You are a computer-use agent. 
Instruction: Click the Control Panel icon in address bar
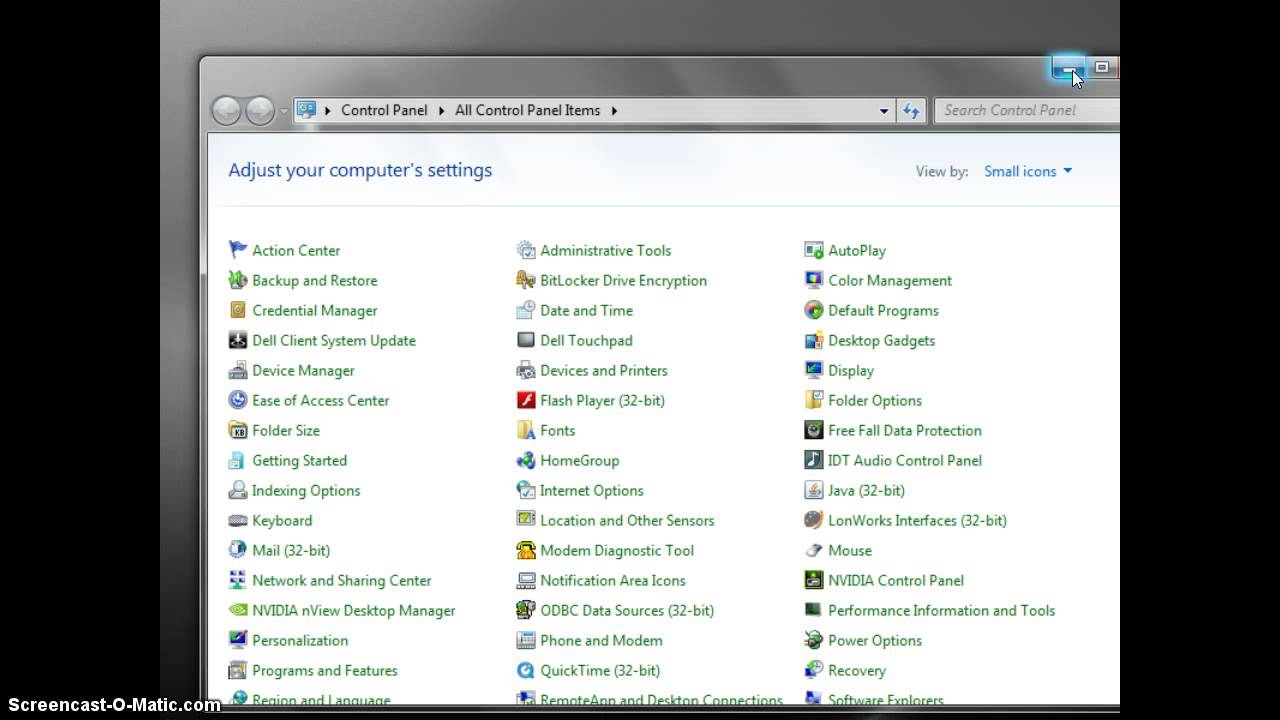tap(307, 110)
